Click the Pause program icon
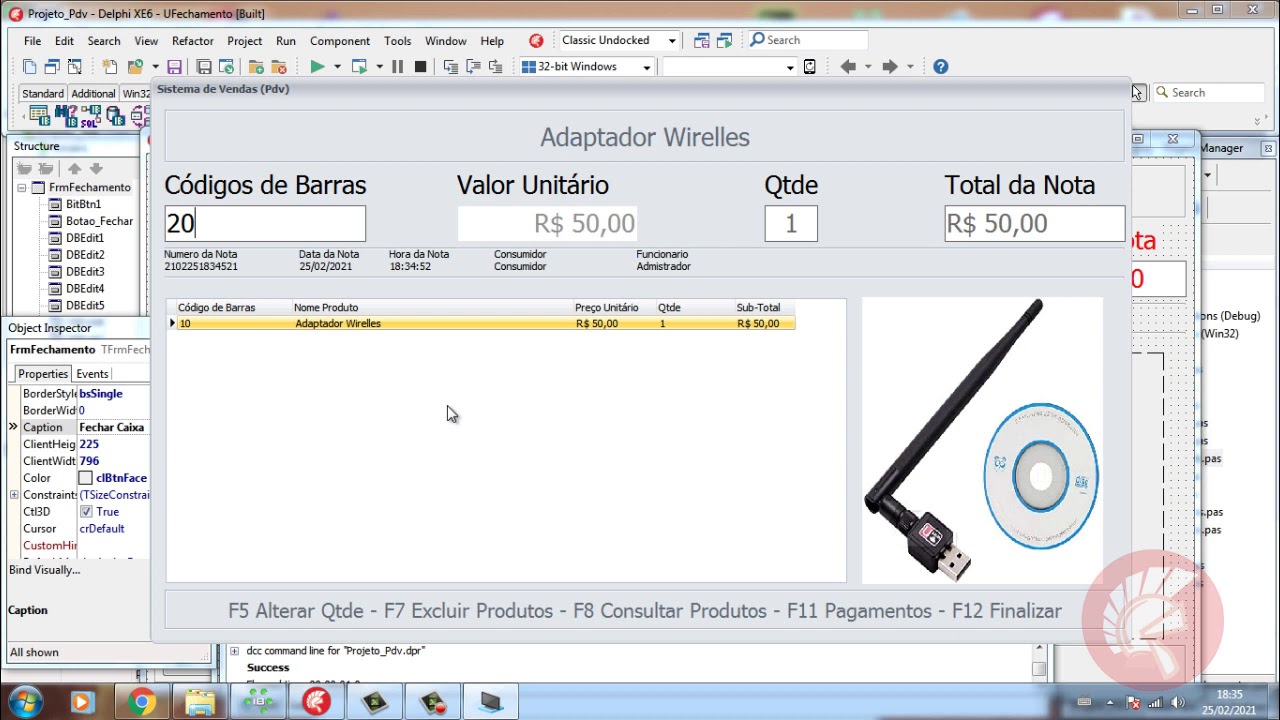This screenshot has height=720, width=1280. [397, 67]
